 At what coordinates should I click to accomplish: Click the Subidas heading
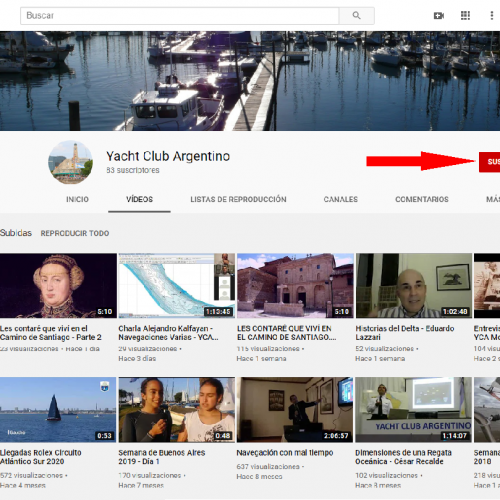(16, 233)
